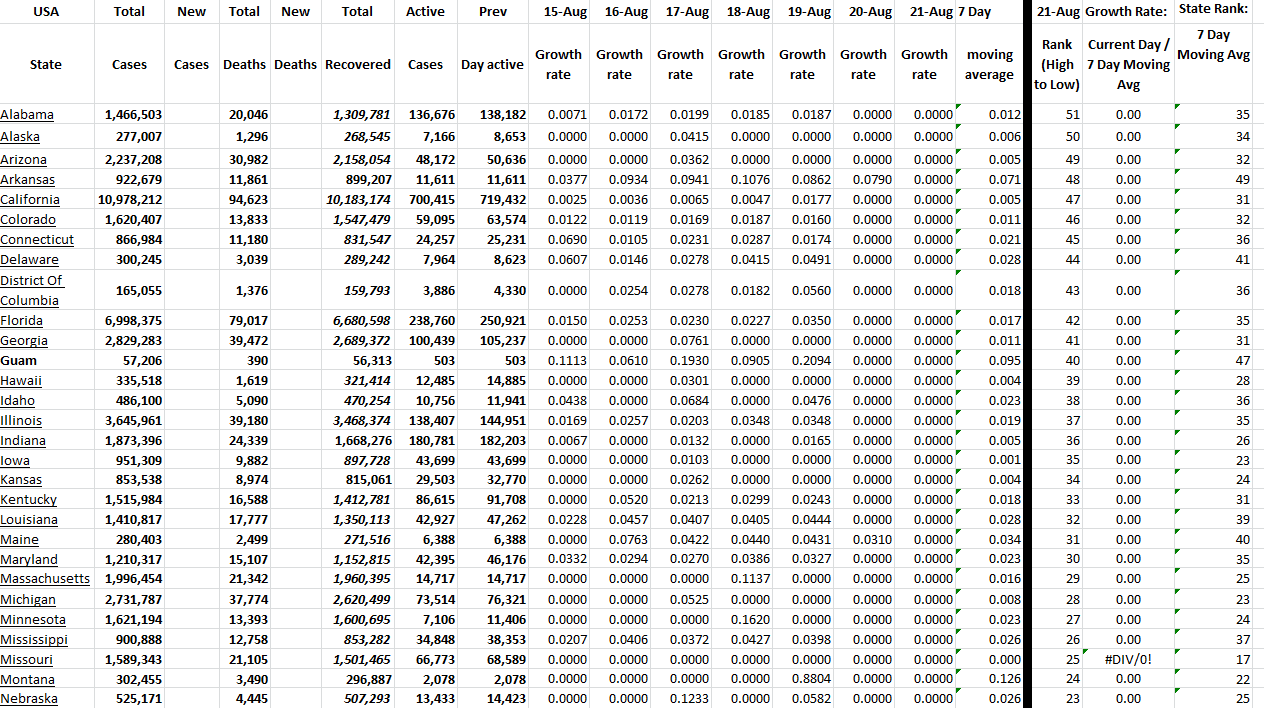Select Alabama's rank cell showing 51
The image size is (1264, 708).
1057,115
